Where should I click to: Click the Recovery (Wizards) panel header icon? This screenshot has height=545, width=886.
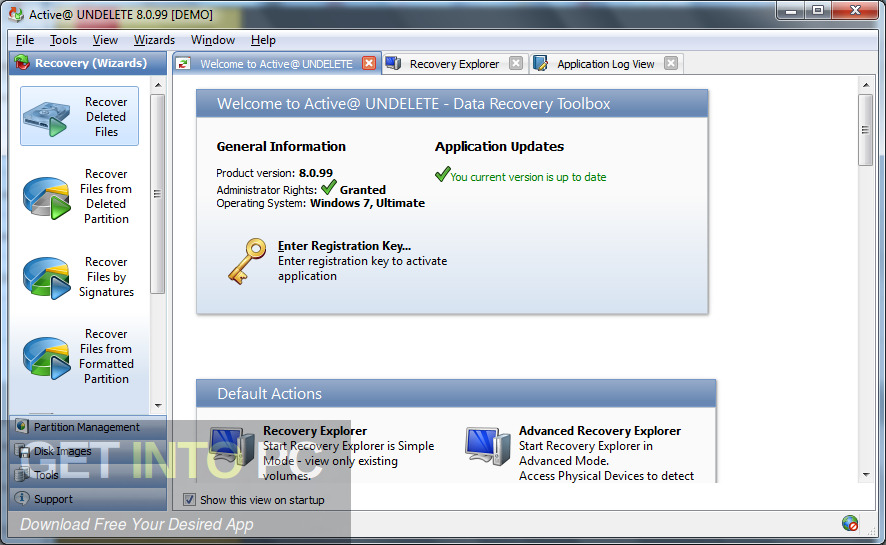click(x=23, y=63)
